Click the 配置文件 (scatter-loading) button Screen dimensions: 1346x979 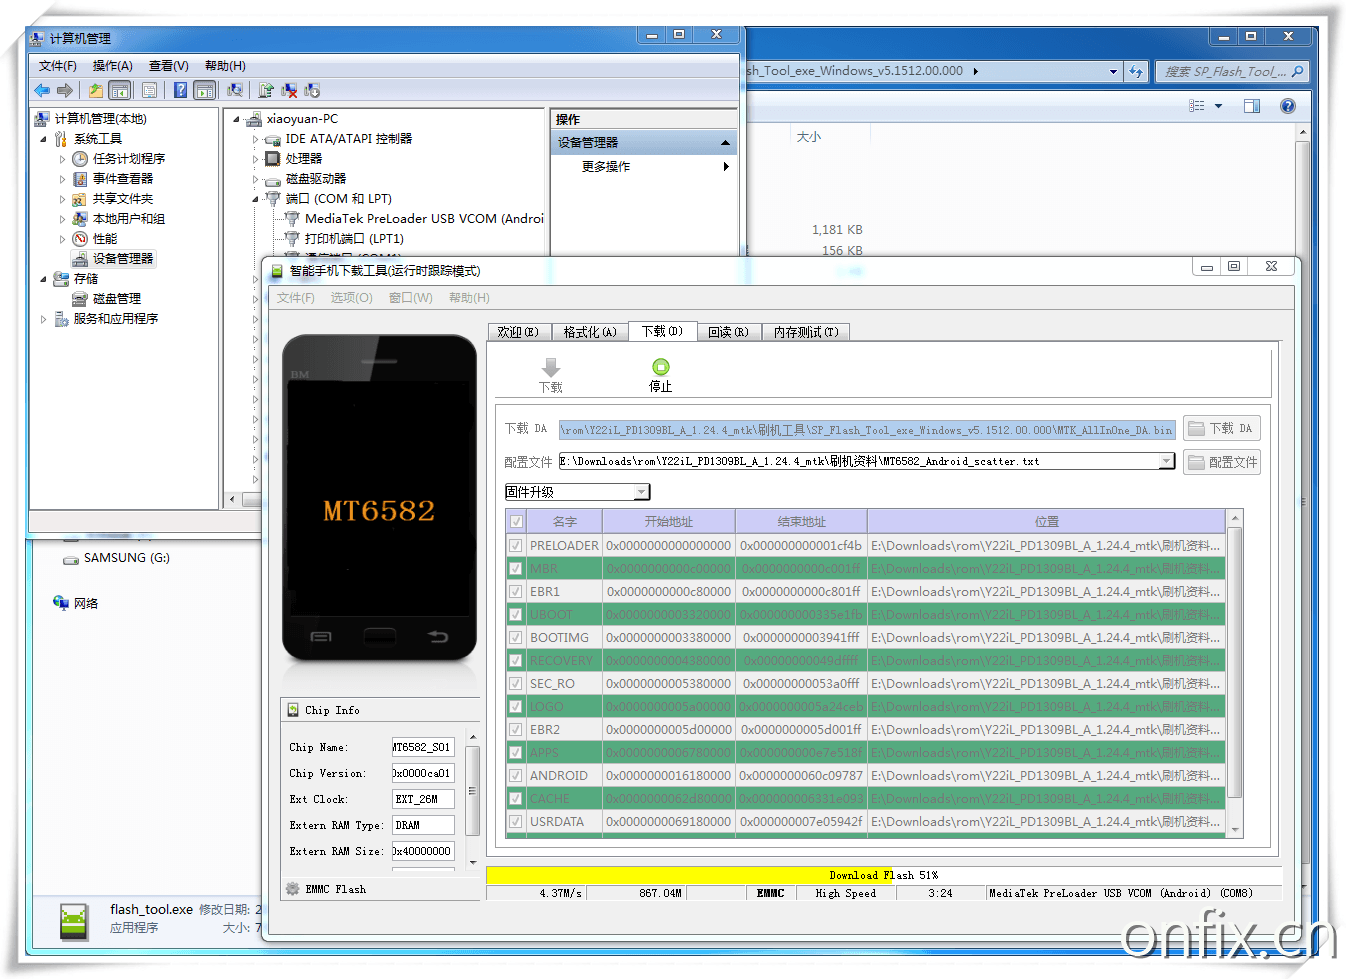[x=1221, y=461]
